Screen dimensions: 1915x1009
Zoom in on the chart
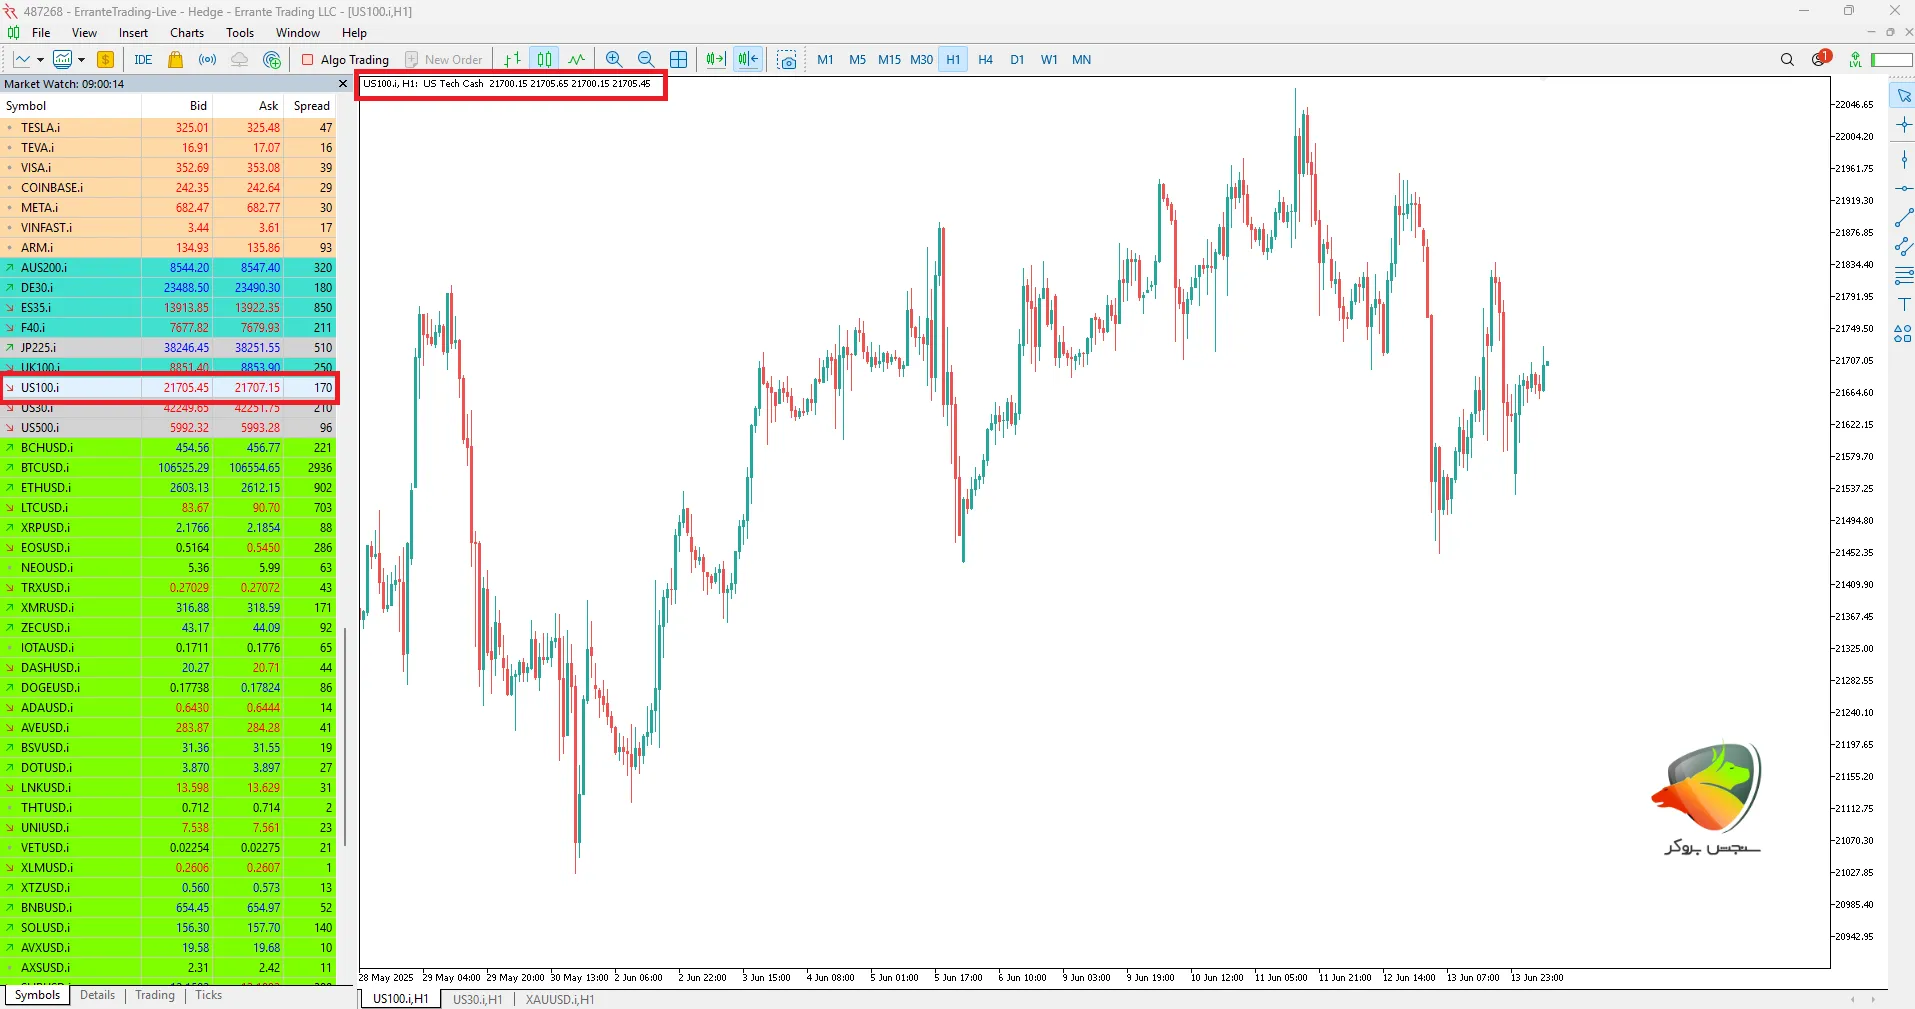(614, 60)
